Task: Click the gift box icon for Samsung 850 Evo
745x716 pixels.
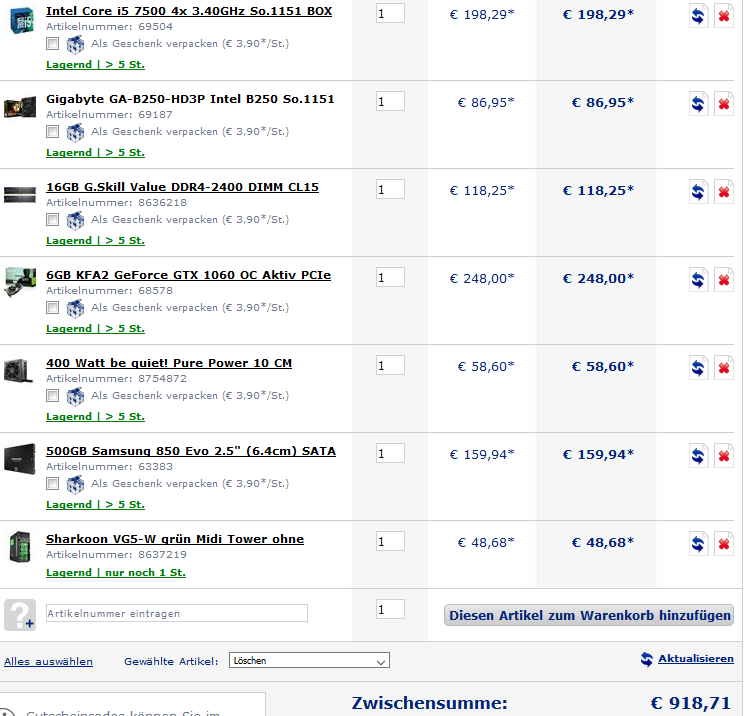Action: coord(75,484)
